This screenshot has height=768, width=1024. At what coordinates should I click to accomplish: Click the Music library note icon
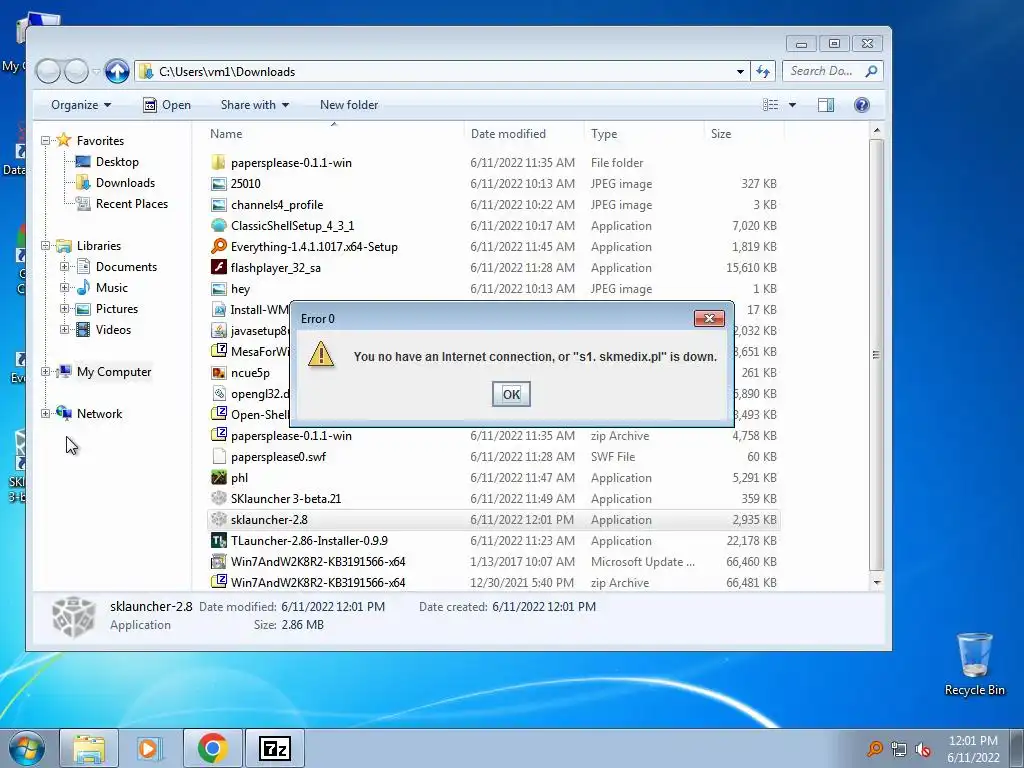click(x=83, y=287)
